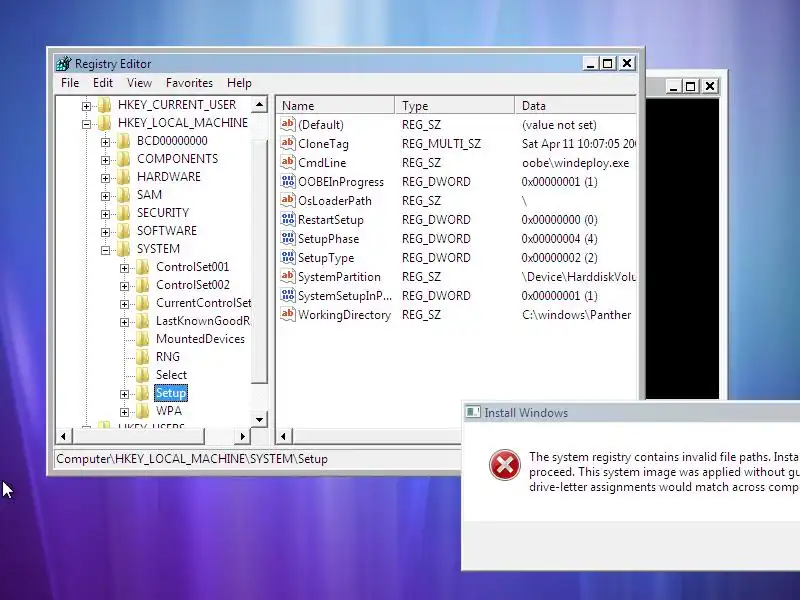Click values pane scroll left arrow
The height and width of the screenshot is (600, 800).
[x=284, y=436]
